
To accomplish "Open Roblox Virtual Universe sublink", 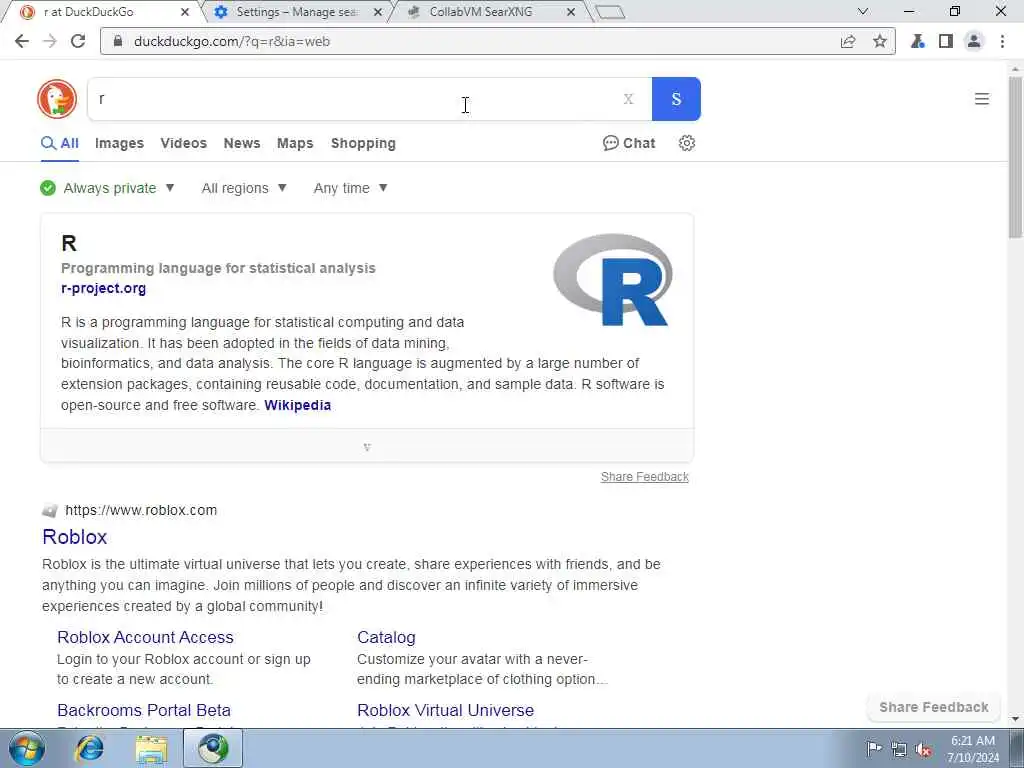I will coord(445,710).
